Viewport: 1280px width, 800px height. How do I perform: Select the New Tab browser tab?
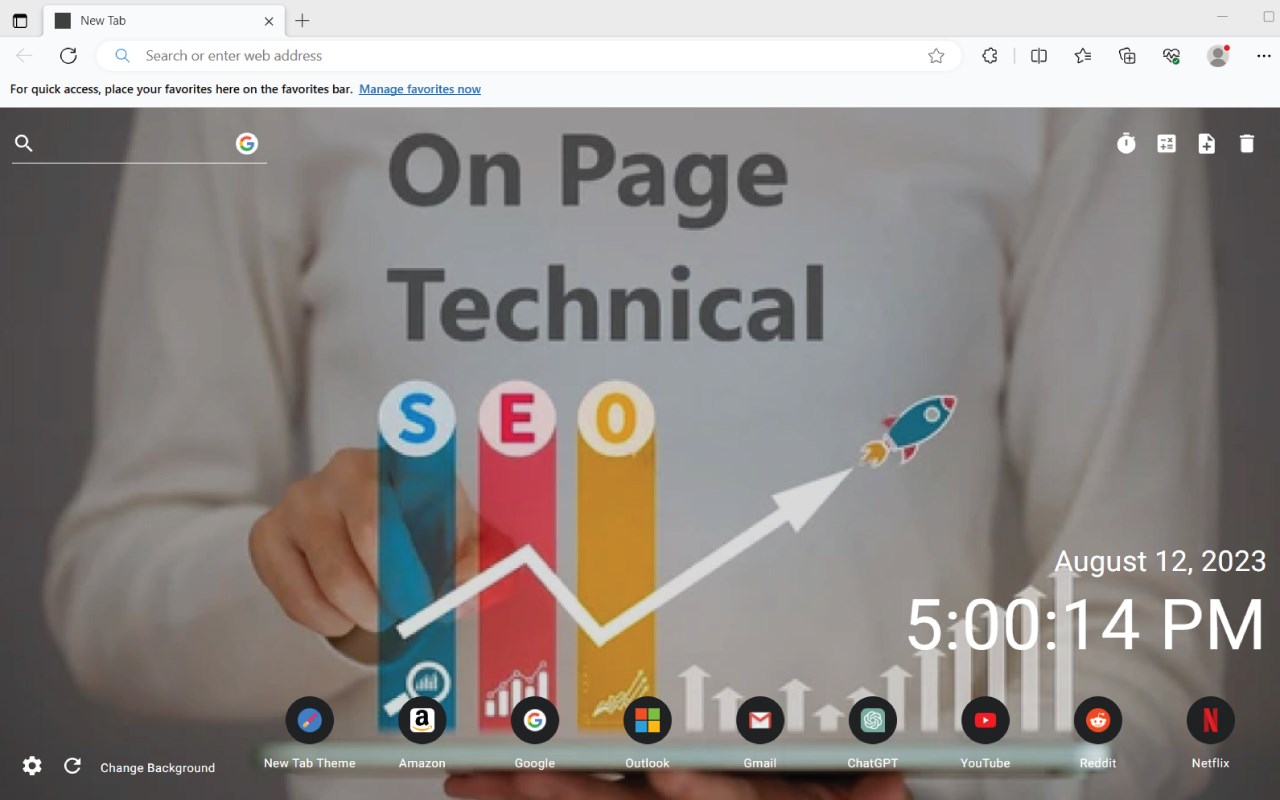165,20
